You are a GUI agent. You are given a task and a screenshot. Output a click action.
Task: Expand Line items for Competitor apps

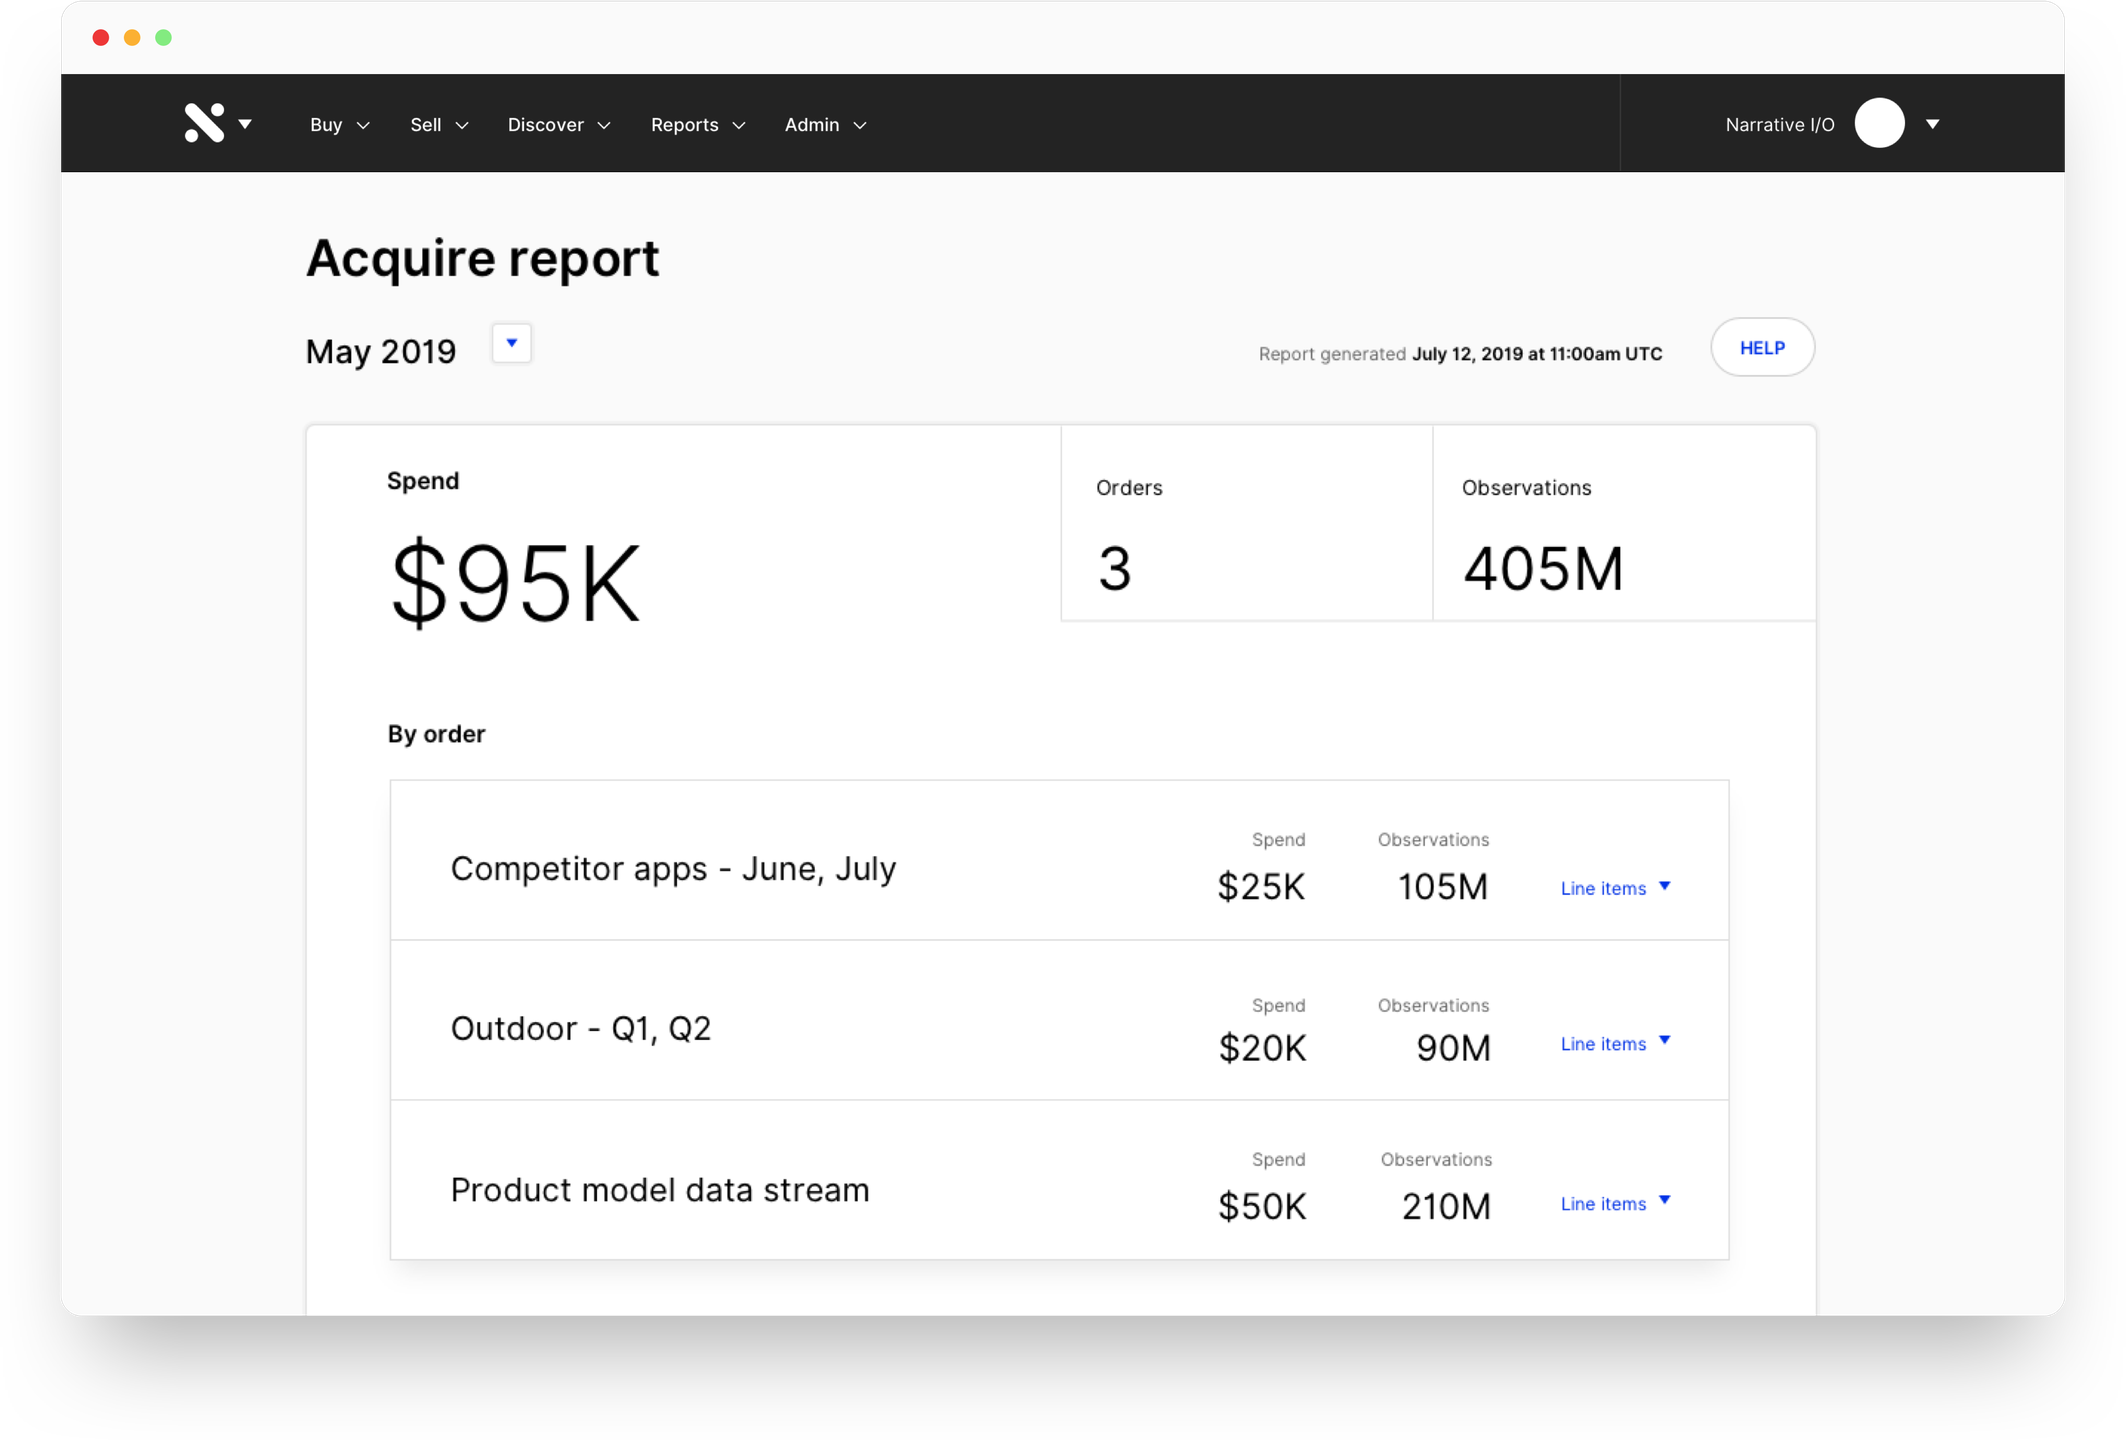1614,888
